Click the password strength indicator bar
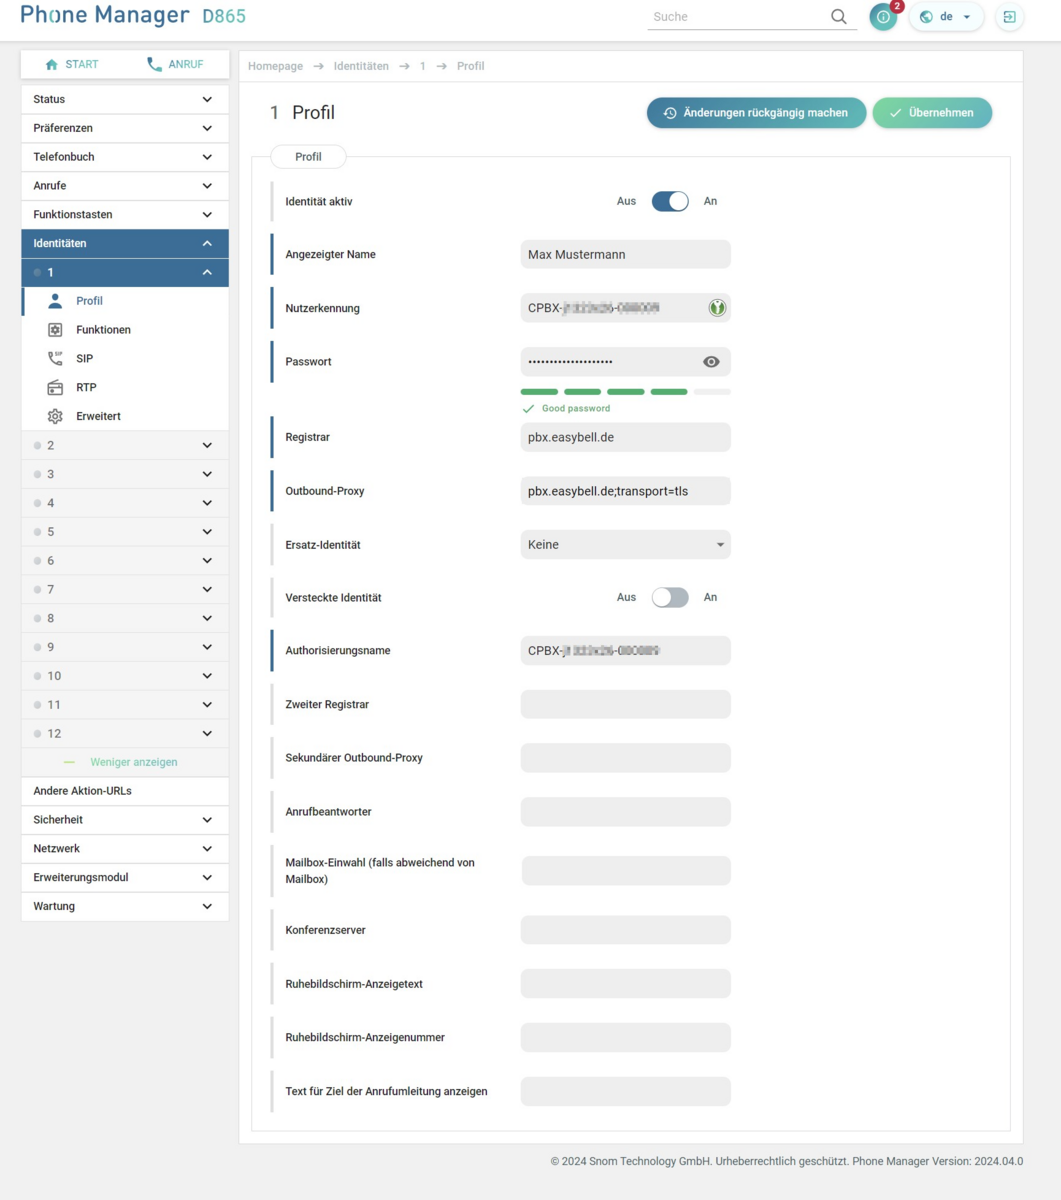Screen dimensions: 1061x1200 [x=625, y=392]
